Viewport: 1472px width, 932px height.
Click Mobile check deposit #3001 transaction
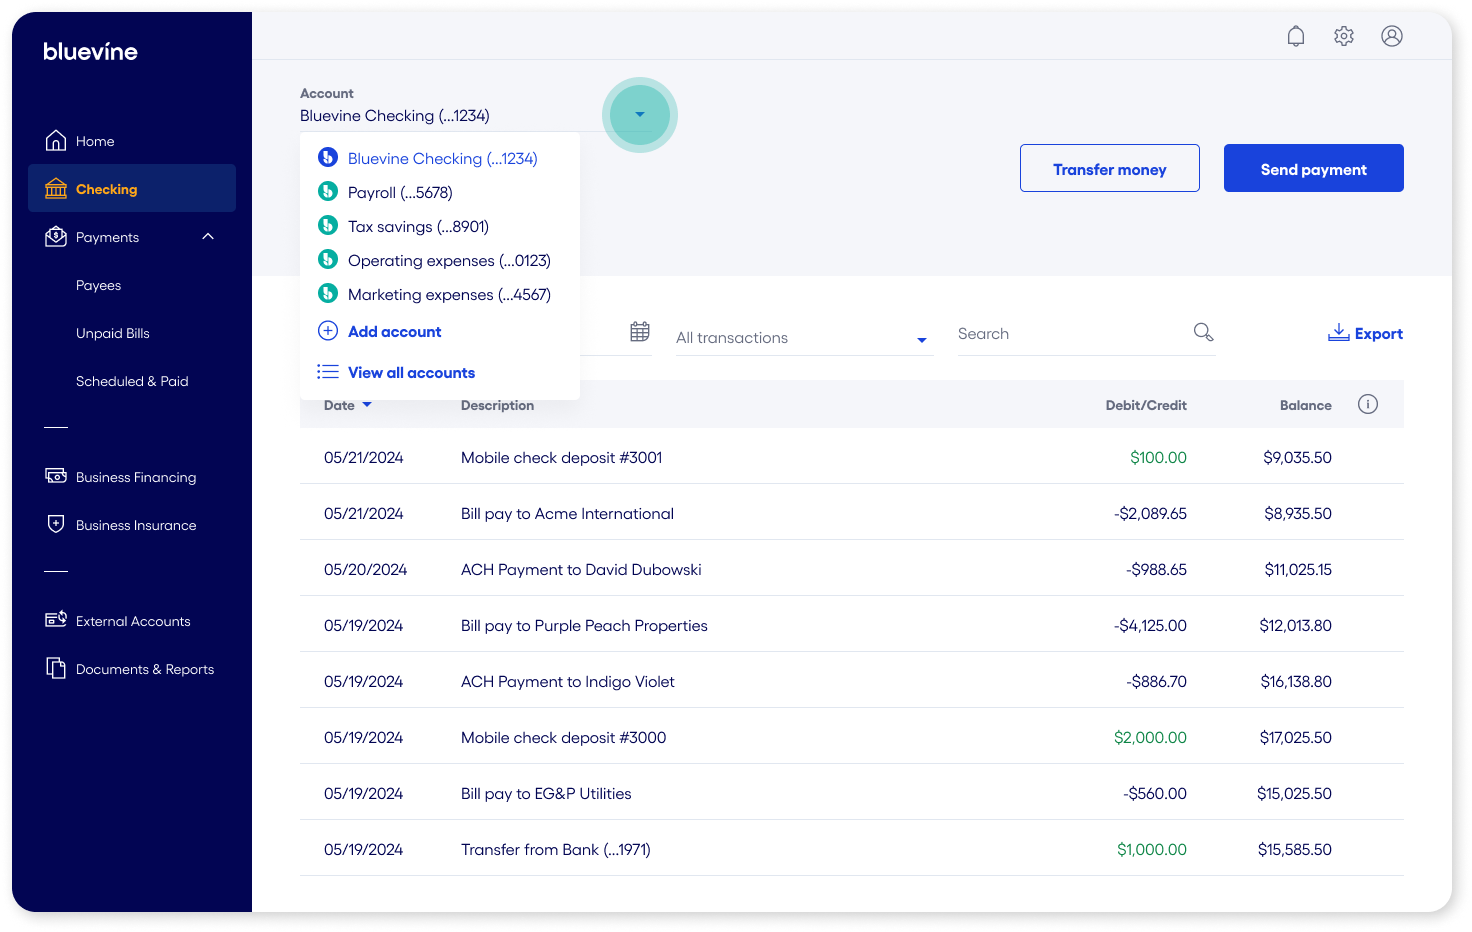(561, 458)
